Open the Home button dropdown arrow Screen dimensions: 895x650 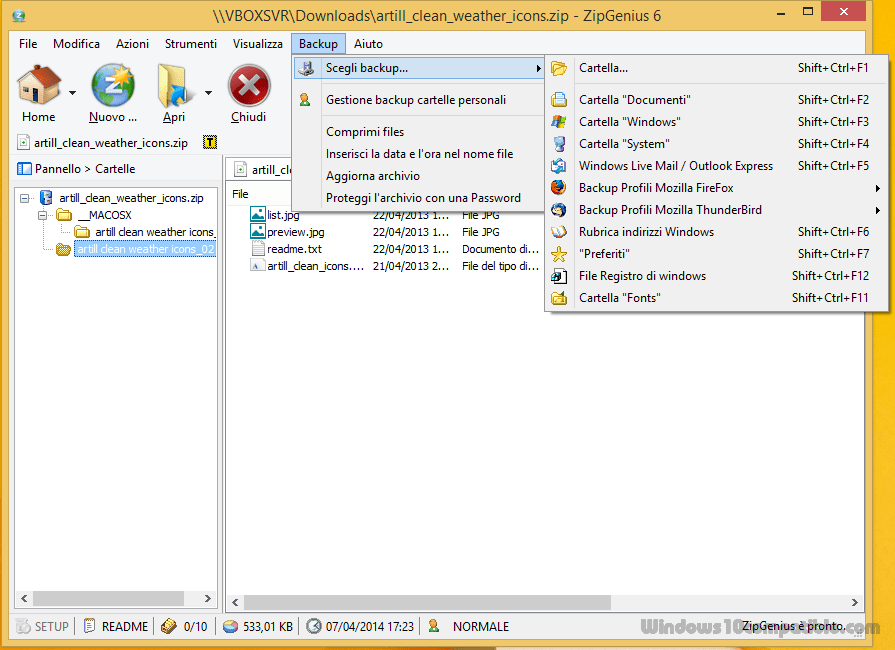(x=73, y=93)
